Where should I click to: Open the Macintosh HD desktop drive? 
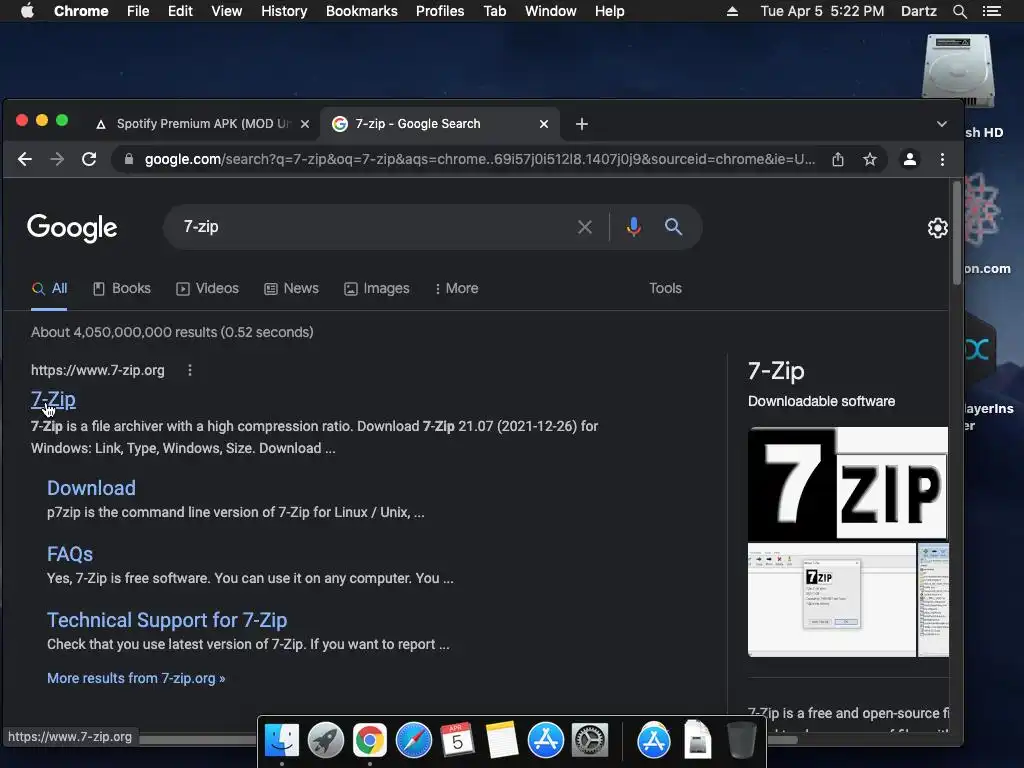pos(958,71)
